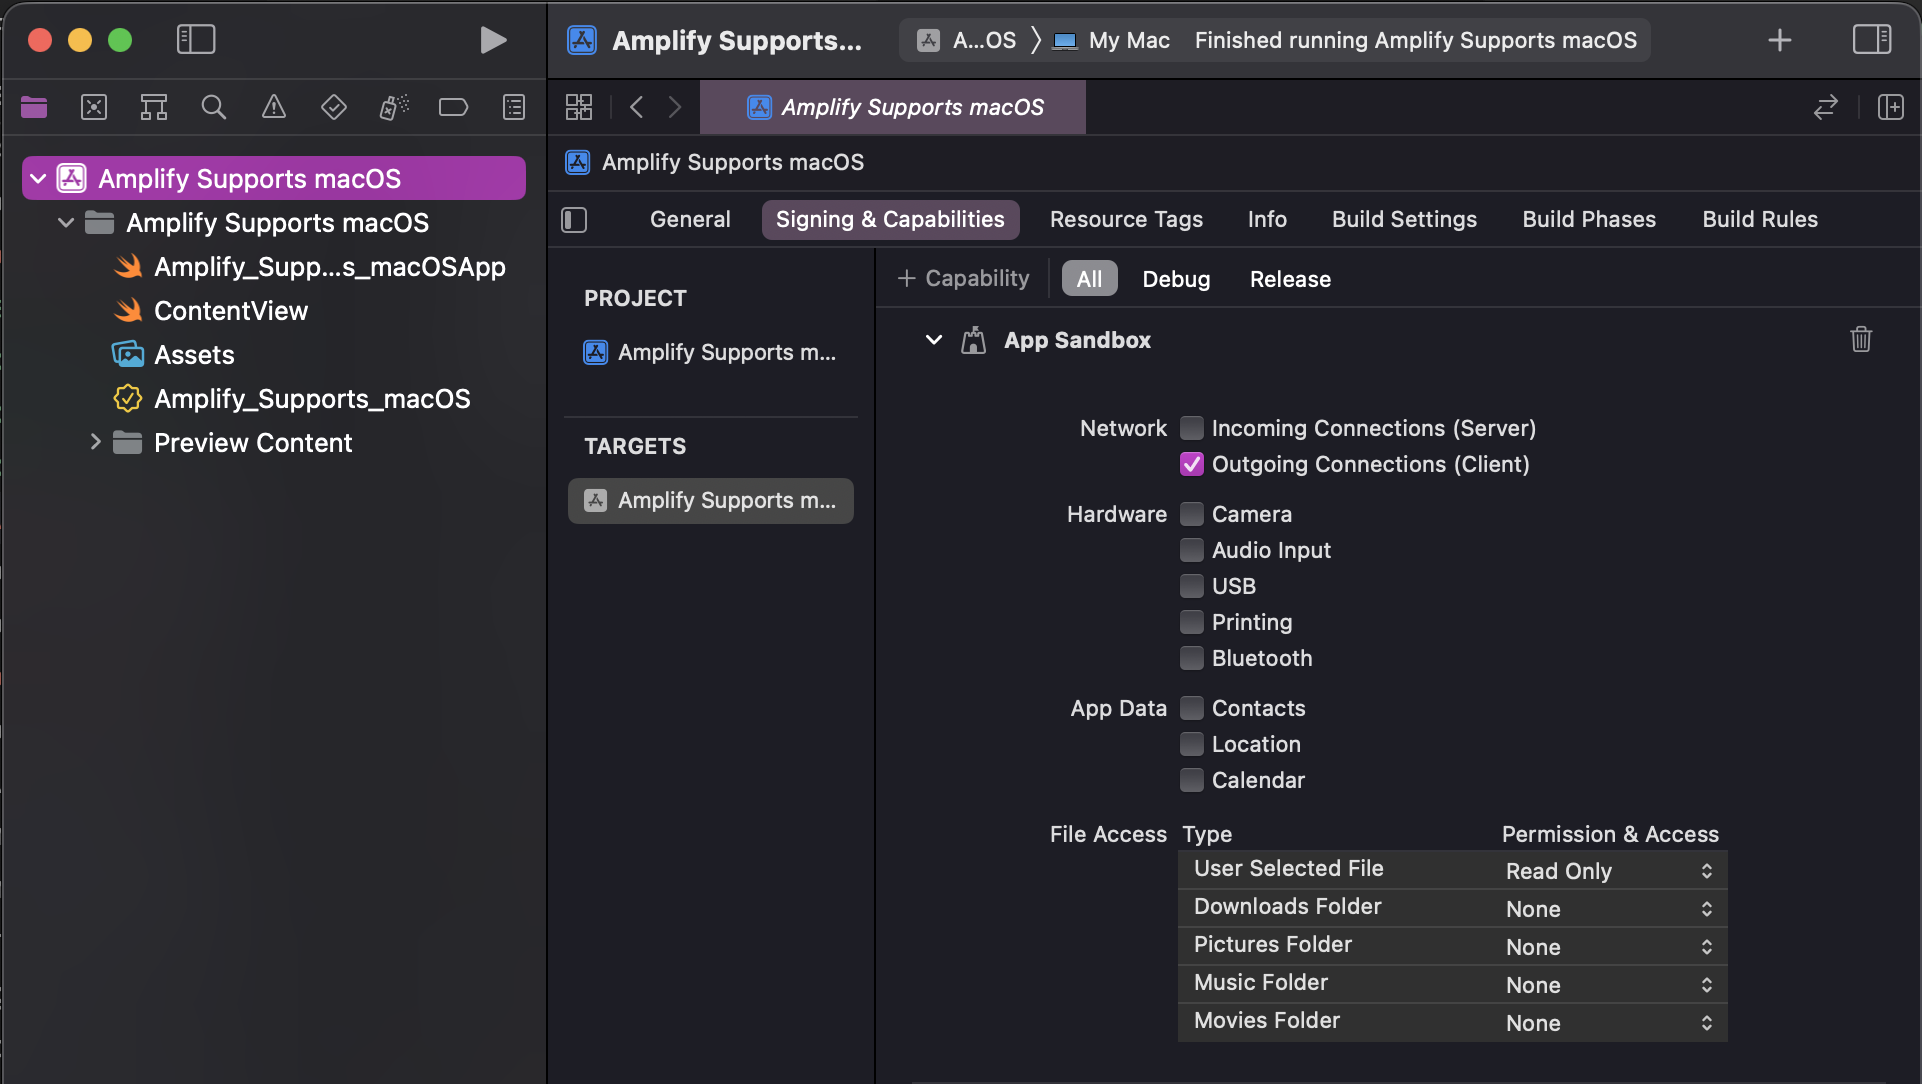Screen dimensions: 1922x1084
Task: Open User Selected File permission dropdown
Action: 1608,871
